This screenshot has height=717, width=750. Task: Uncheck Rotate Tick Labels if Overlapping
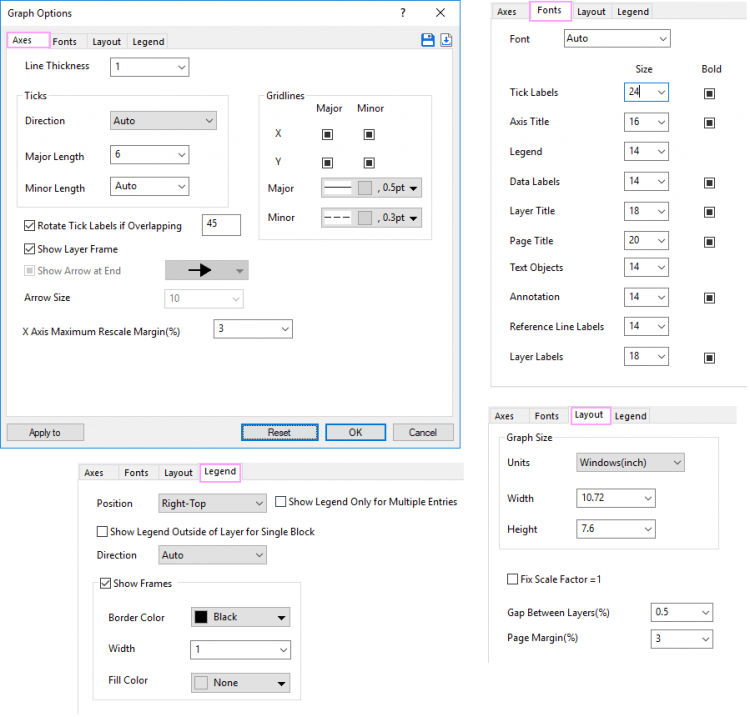point(30,225)
